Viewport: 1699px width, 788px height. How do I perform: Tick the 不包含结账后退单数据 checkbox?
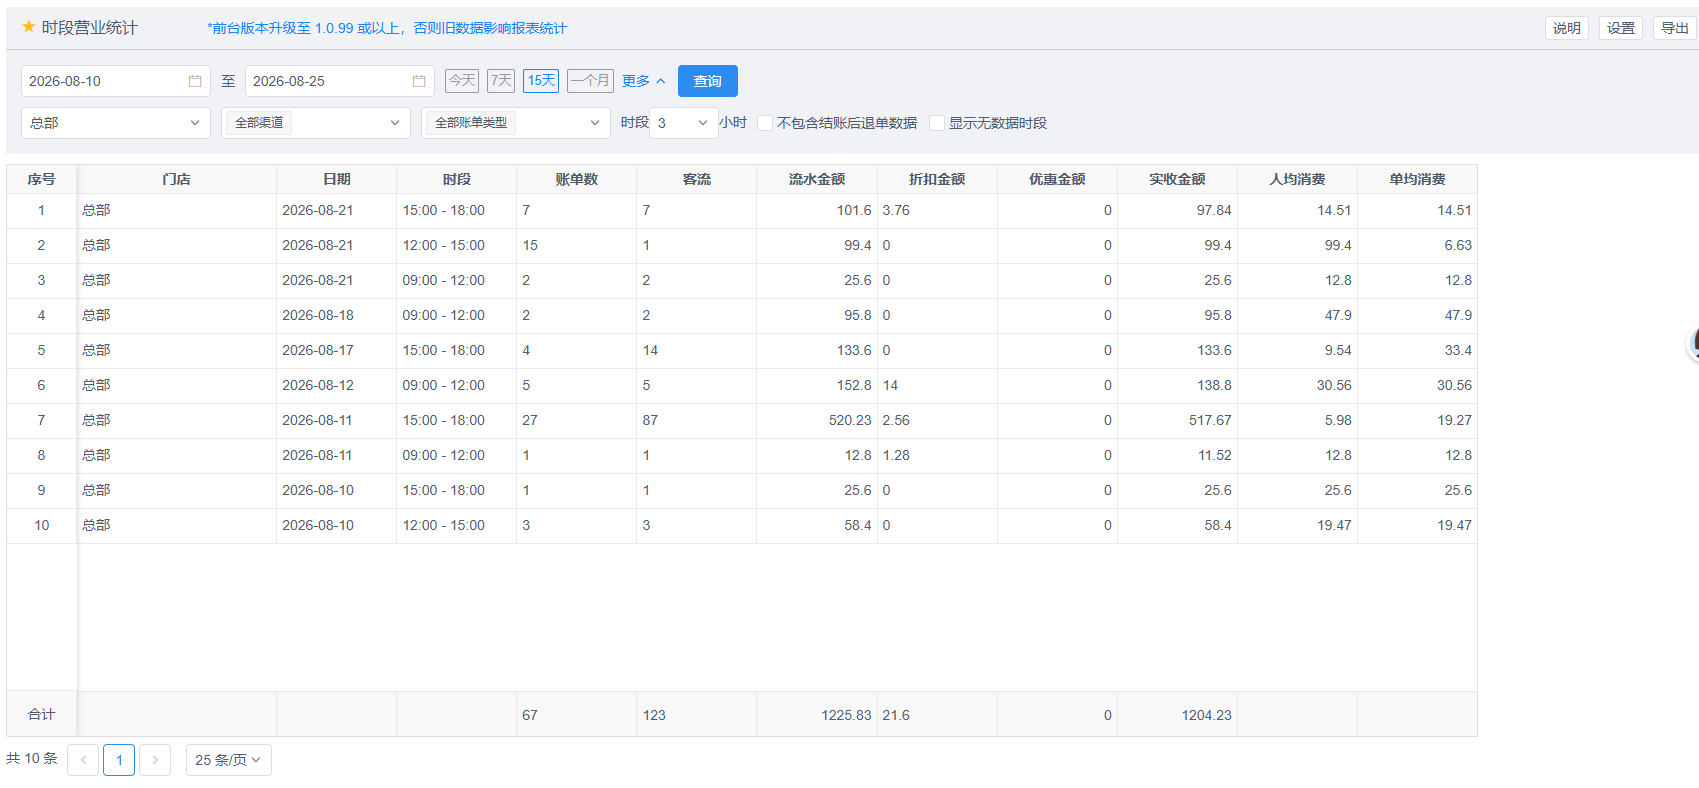[x=765, y=123]
